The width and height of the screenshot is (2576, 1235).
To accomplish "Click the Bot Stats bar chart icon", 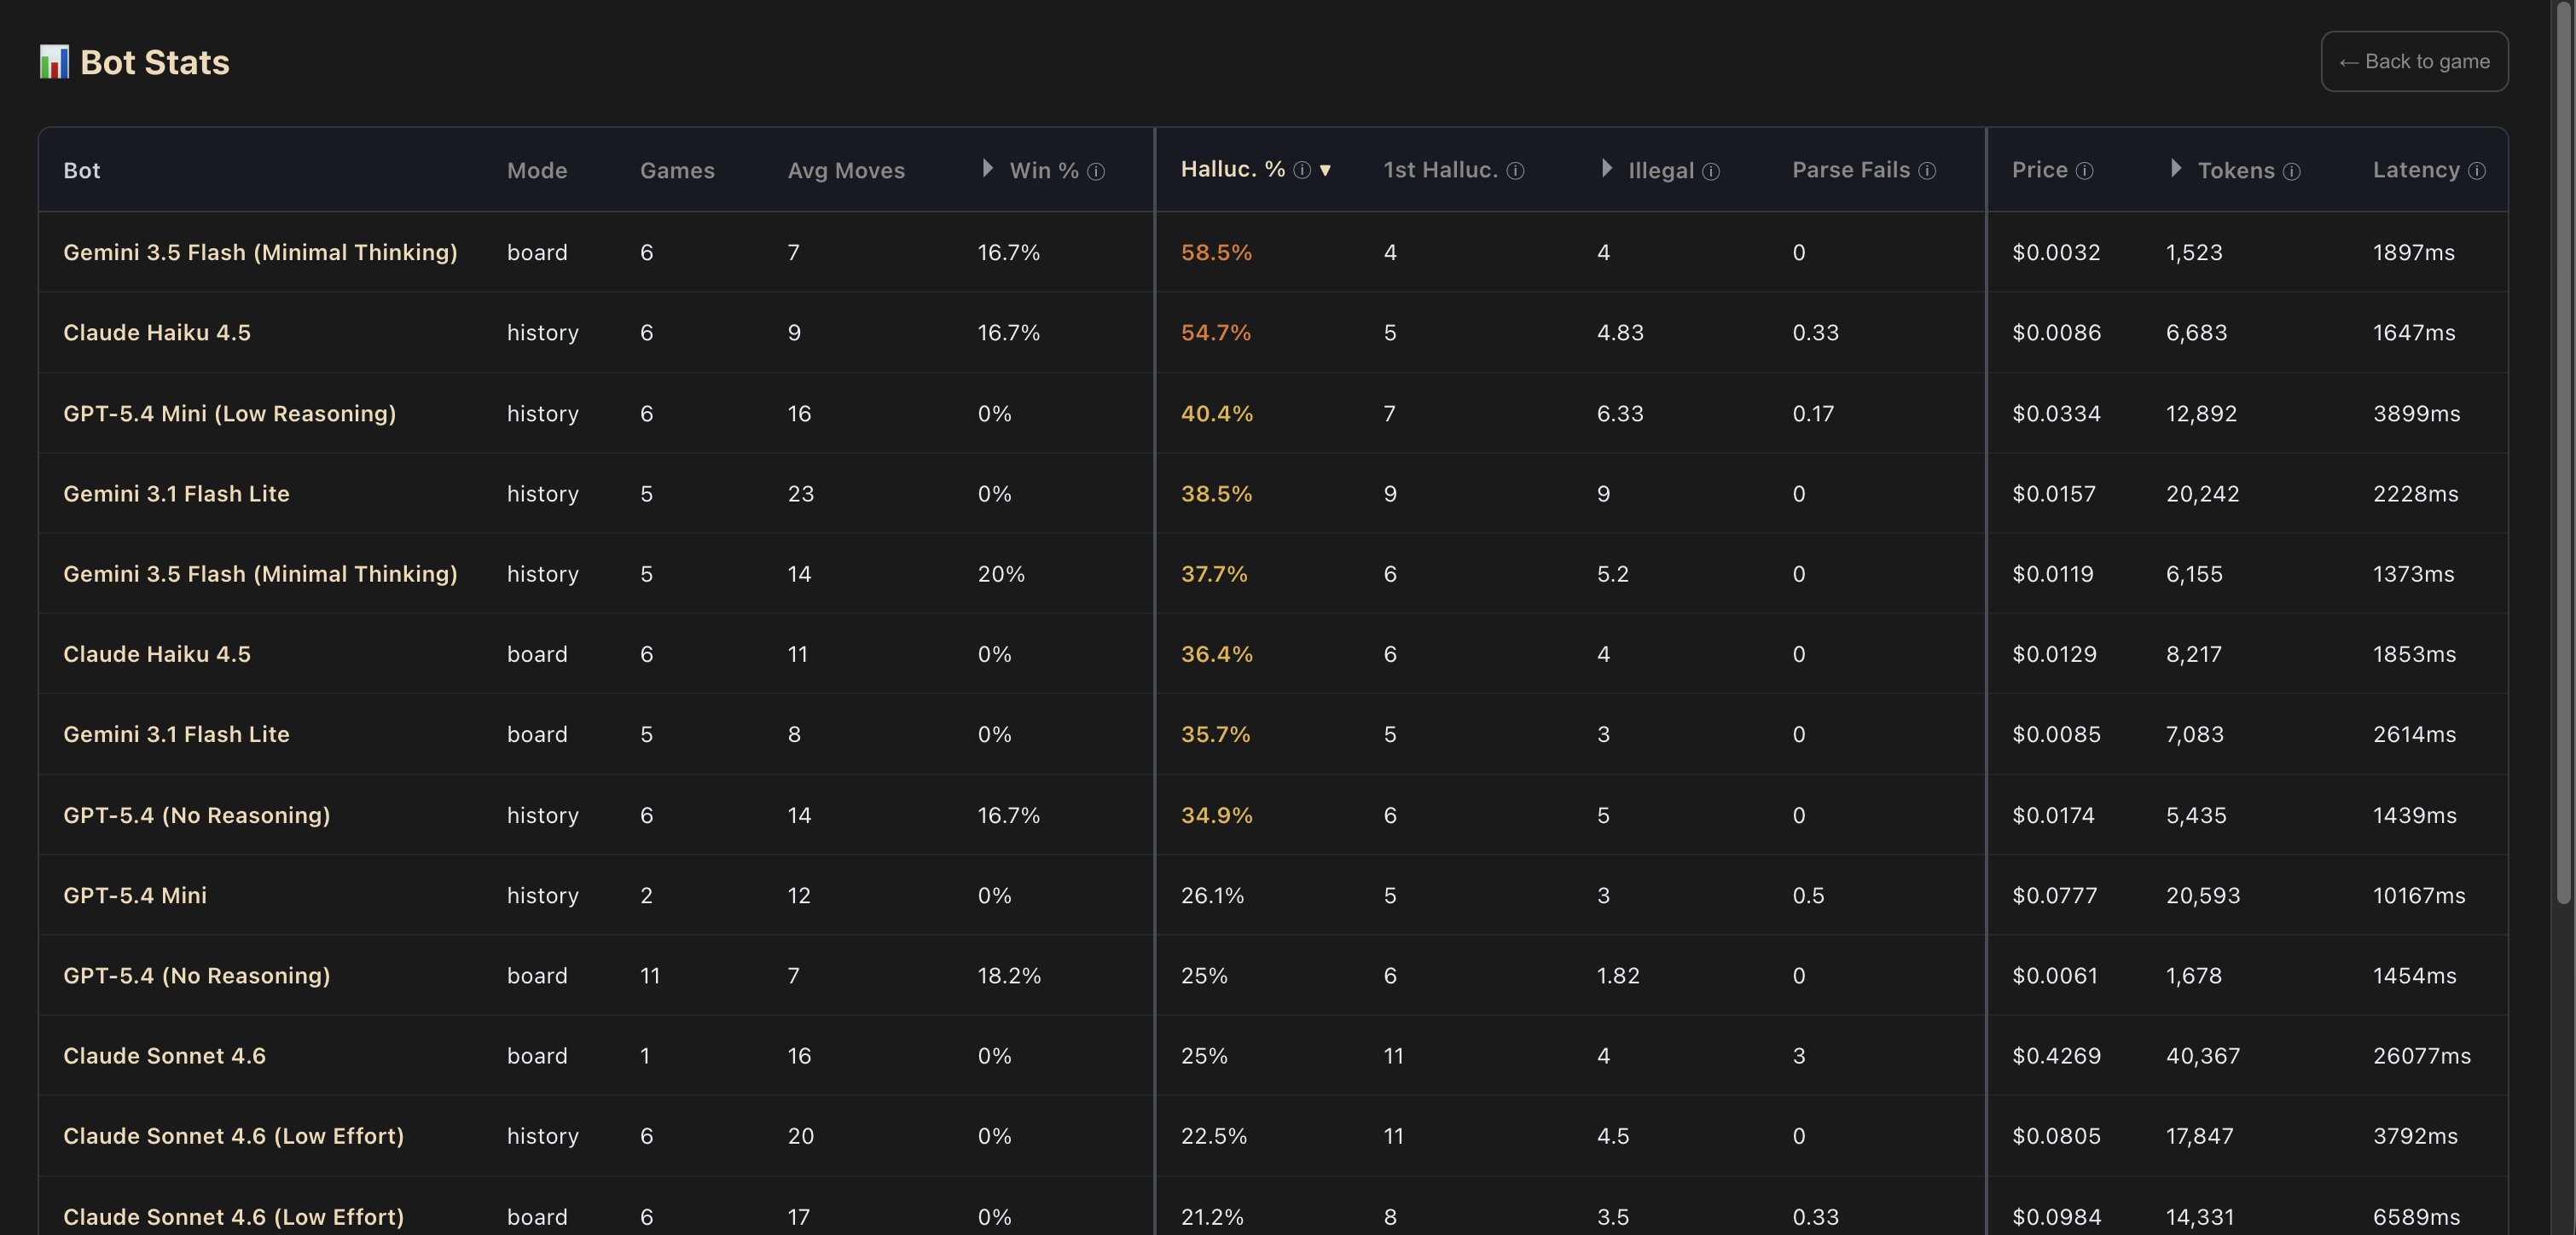I will [54, 62].
